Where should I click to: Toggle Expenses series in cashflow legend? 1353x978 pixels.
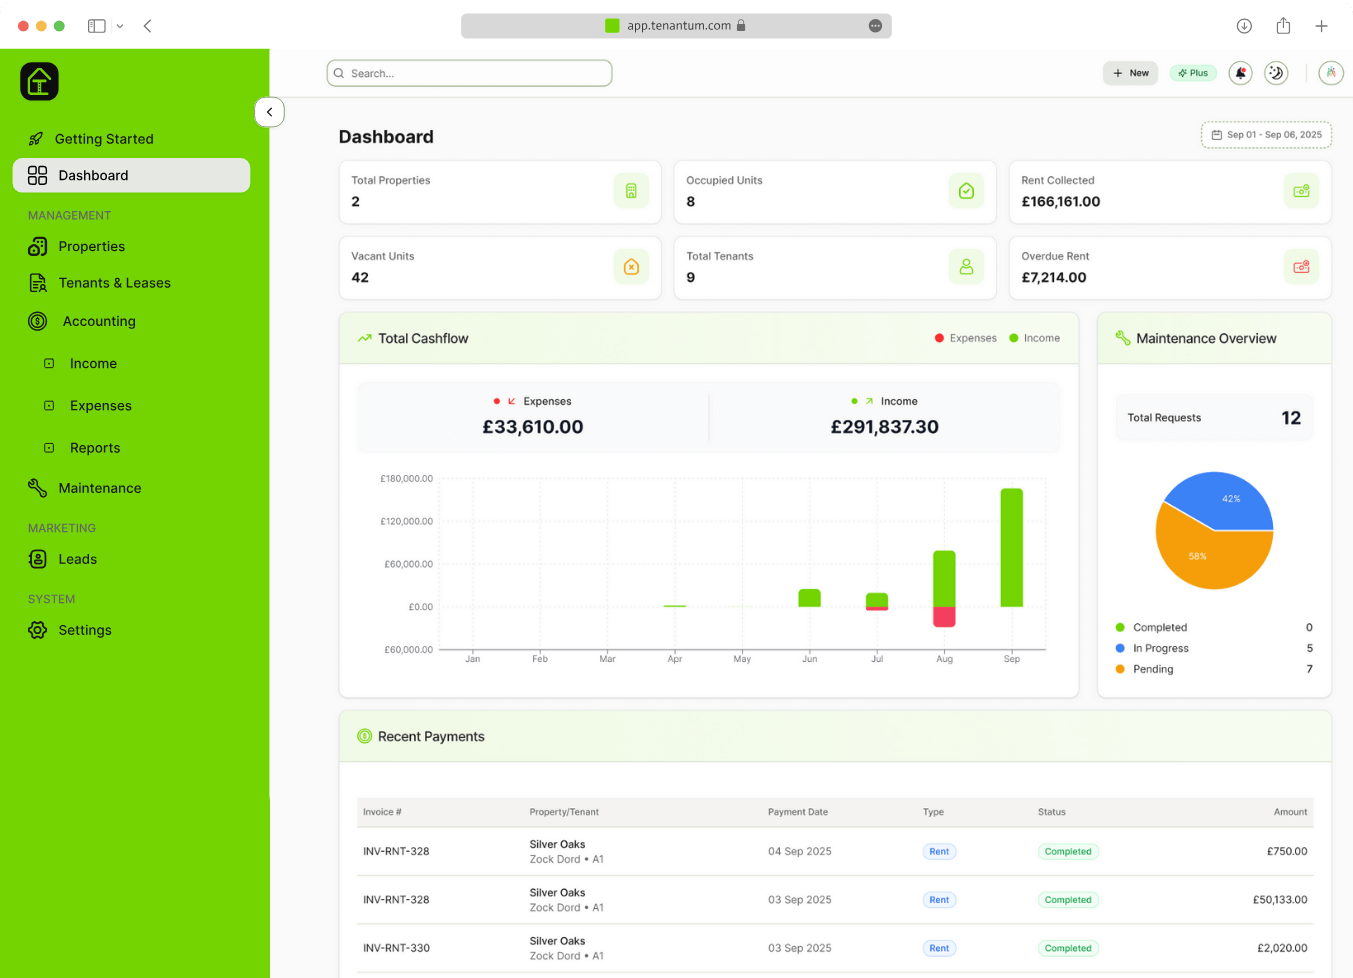pyautogui.click(x=965, y=338)
